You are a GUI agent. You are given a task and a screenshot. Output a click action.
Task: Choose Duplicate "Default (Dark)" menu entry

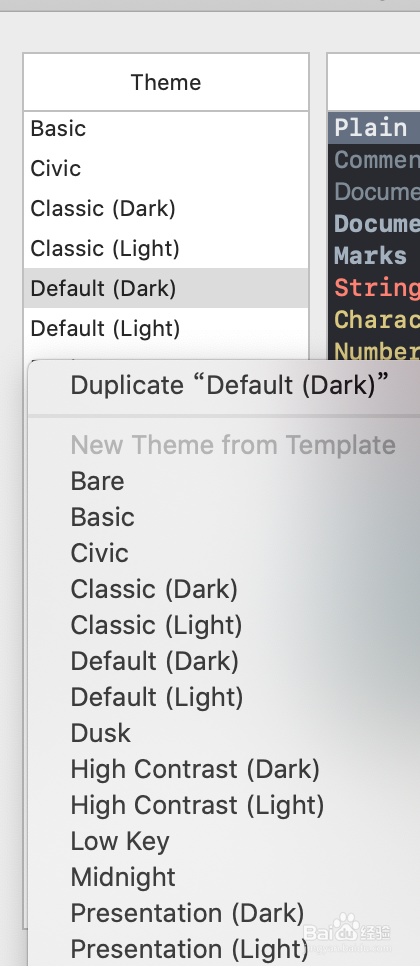coord(230,385)
